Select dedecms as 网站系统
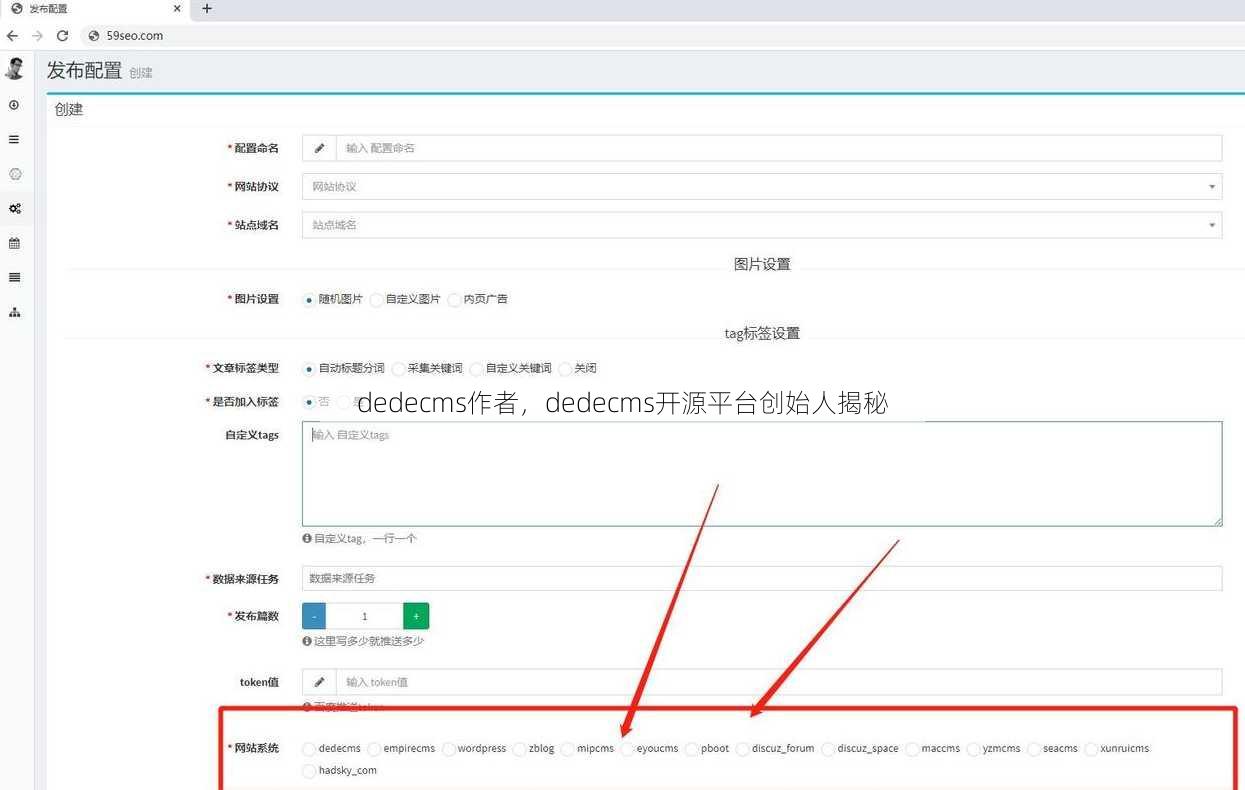Viewport: 1245px width, 790px height. pyautogui.click(x=309, y=749)
